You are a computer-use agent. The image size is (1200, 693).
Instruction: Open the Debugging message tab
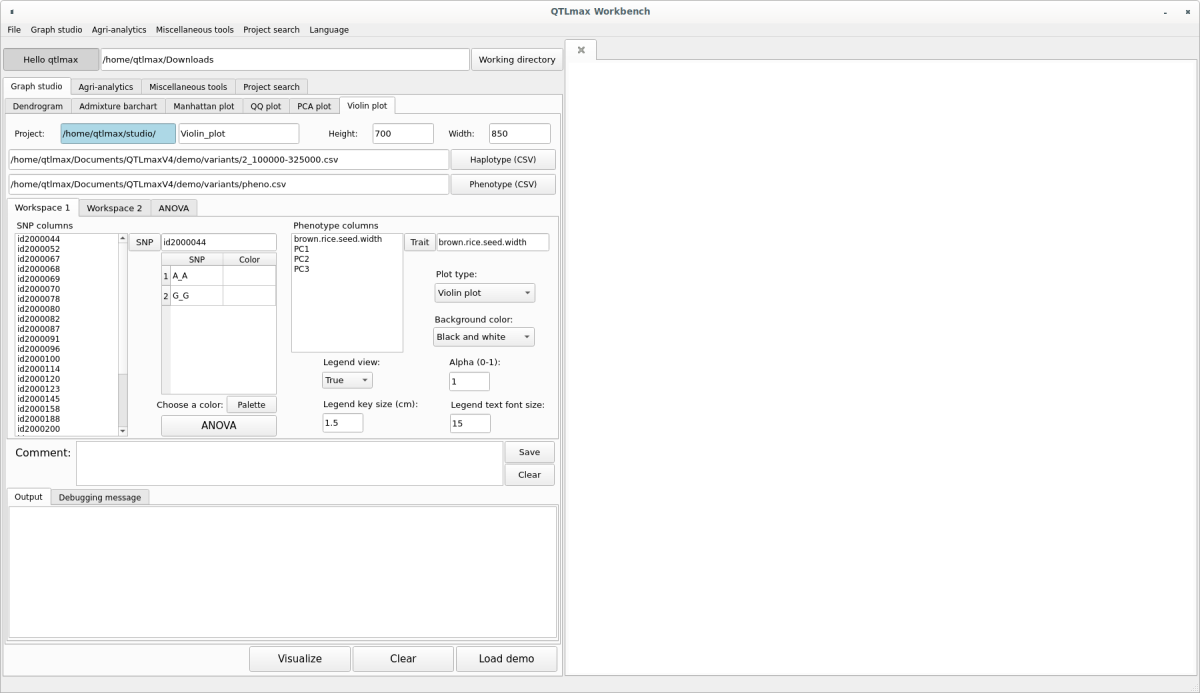click(100, 497)
